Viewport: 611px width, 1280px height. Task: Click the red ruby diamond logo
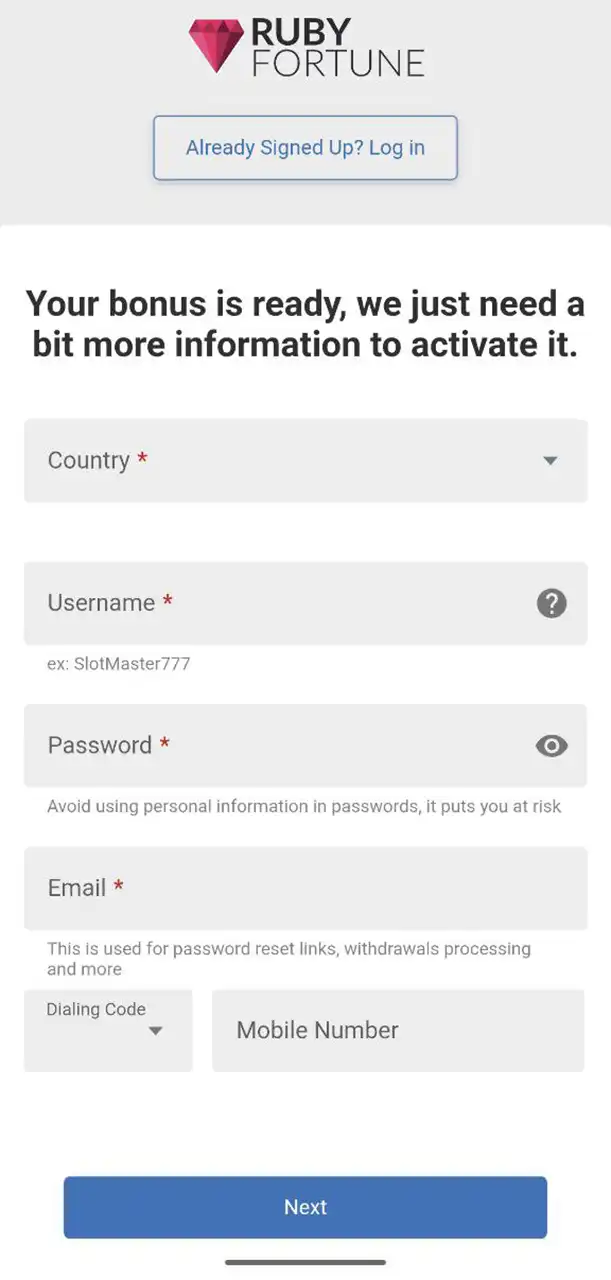216,45
